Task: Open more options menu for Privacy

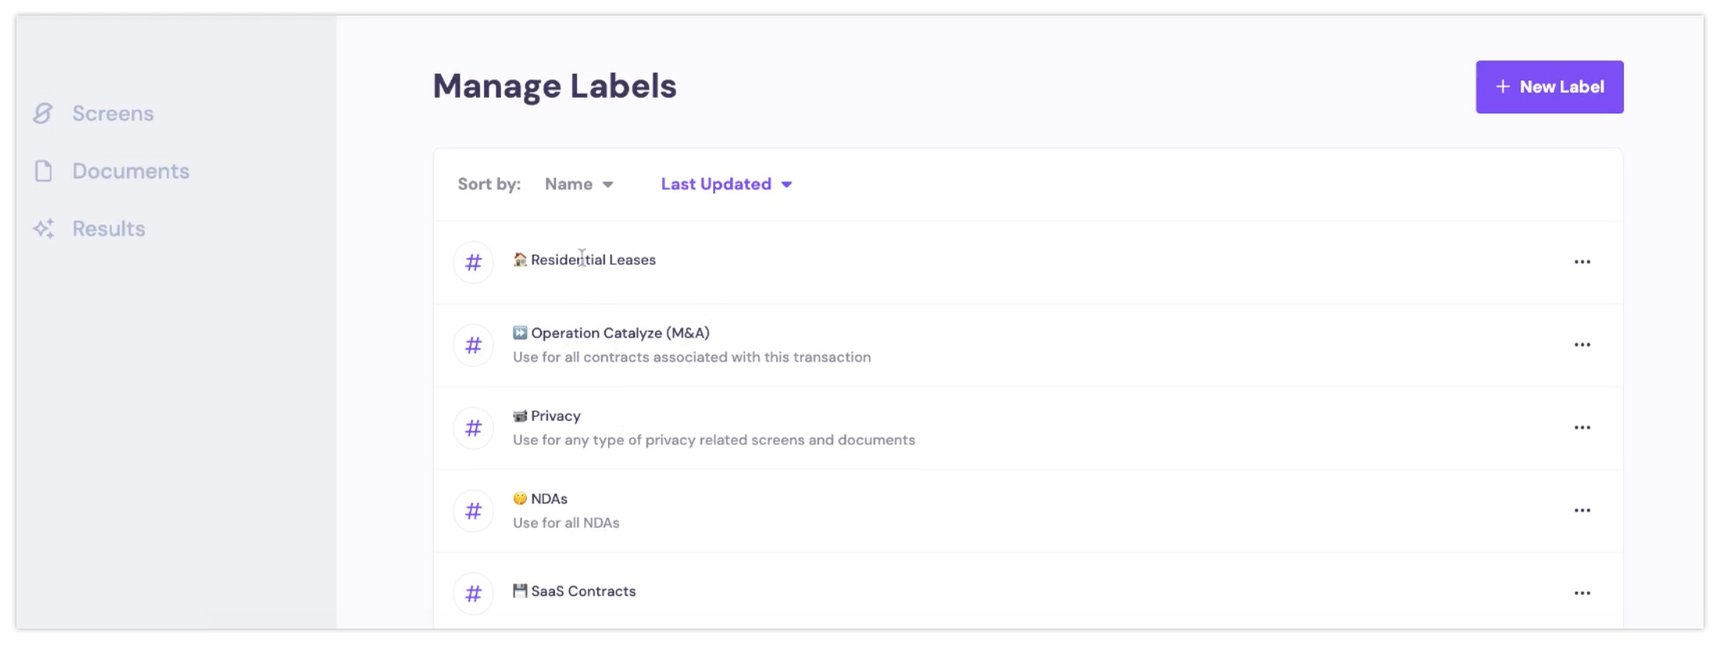Action: [1582, 428]
